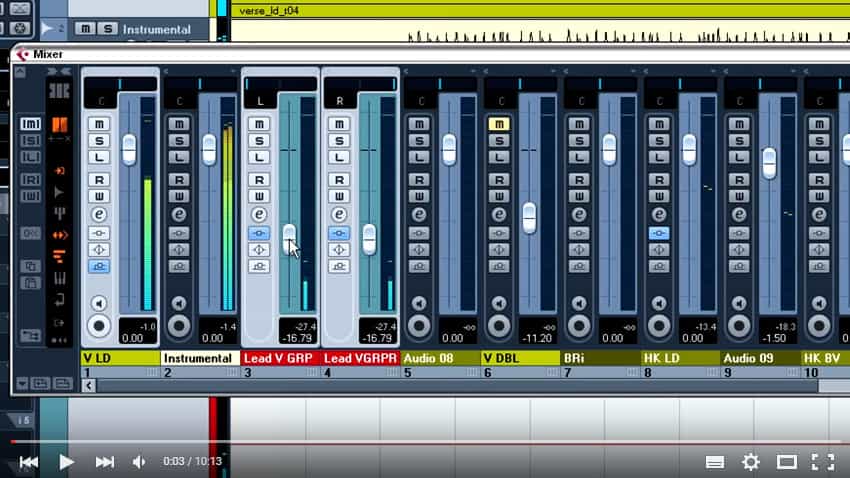Select the Audio 09 channel label

coord(760,358)
